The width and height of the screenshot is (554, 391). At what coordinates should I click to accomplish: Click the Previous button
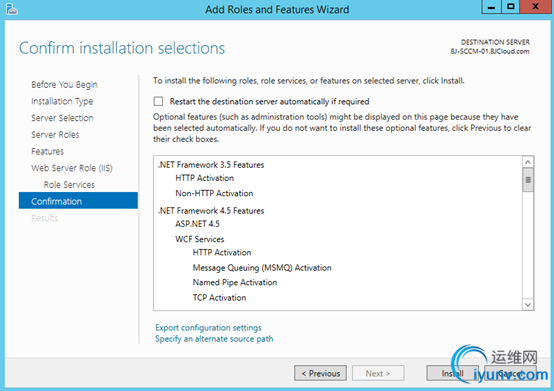click(320, 373)
